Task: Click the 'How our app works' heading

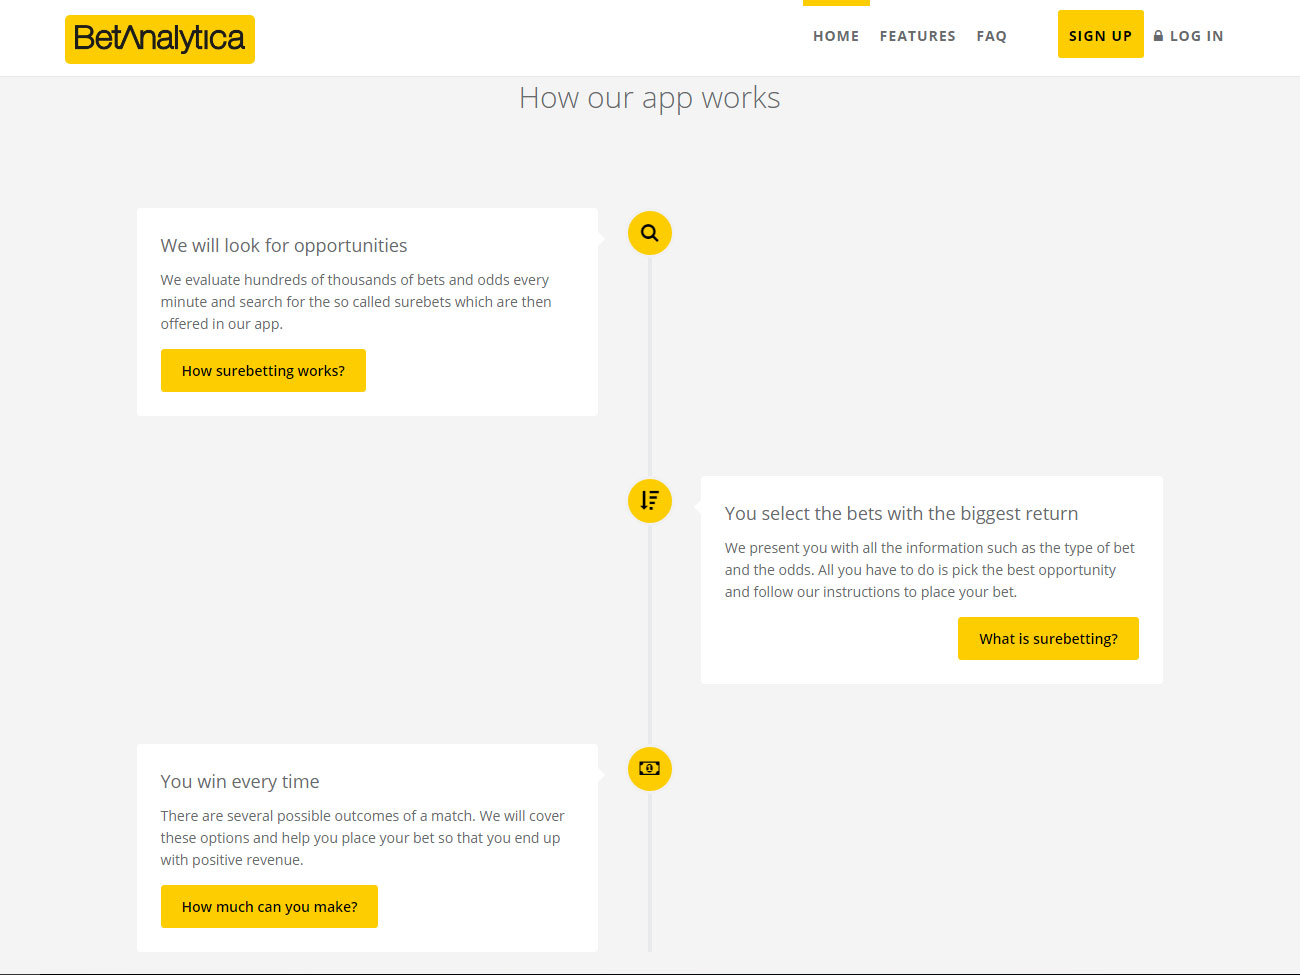Action: click(x=650, y=98)
